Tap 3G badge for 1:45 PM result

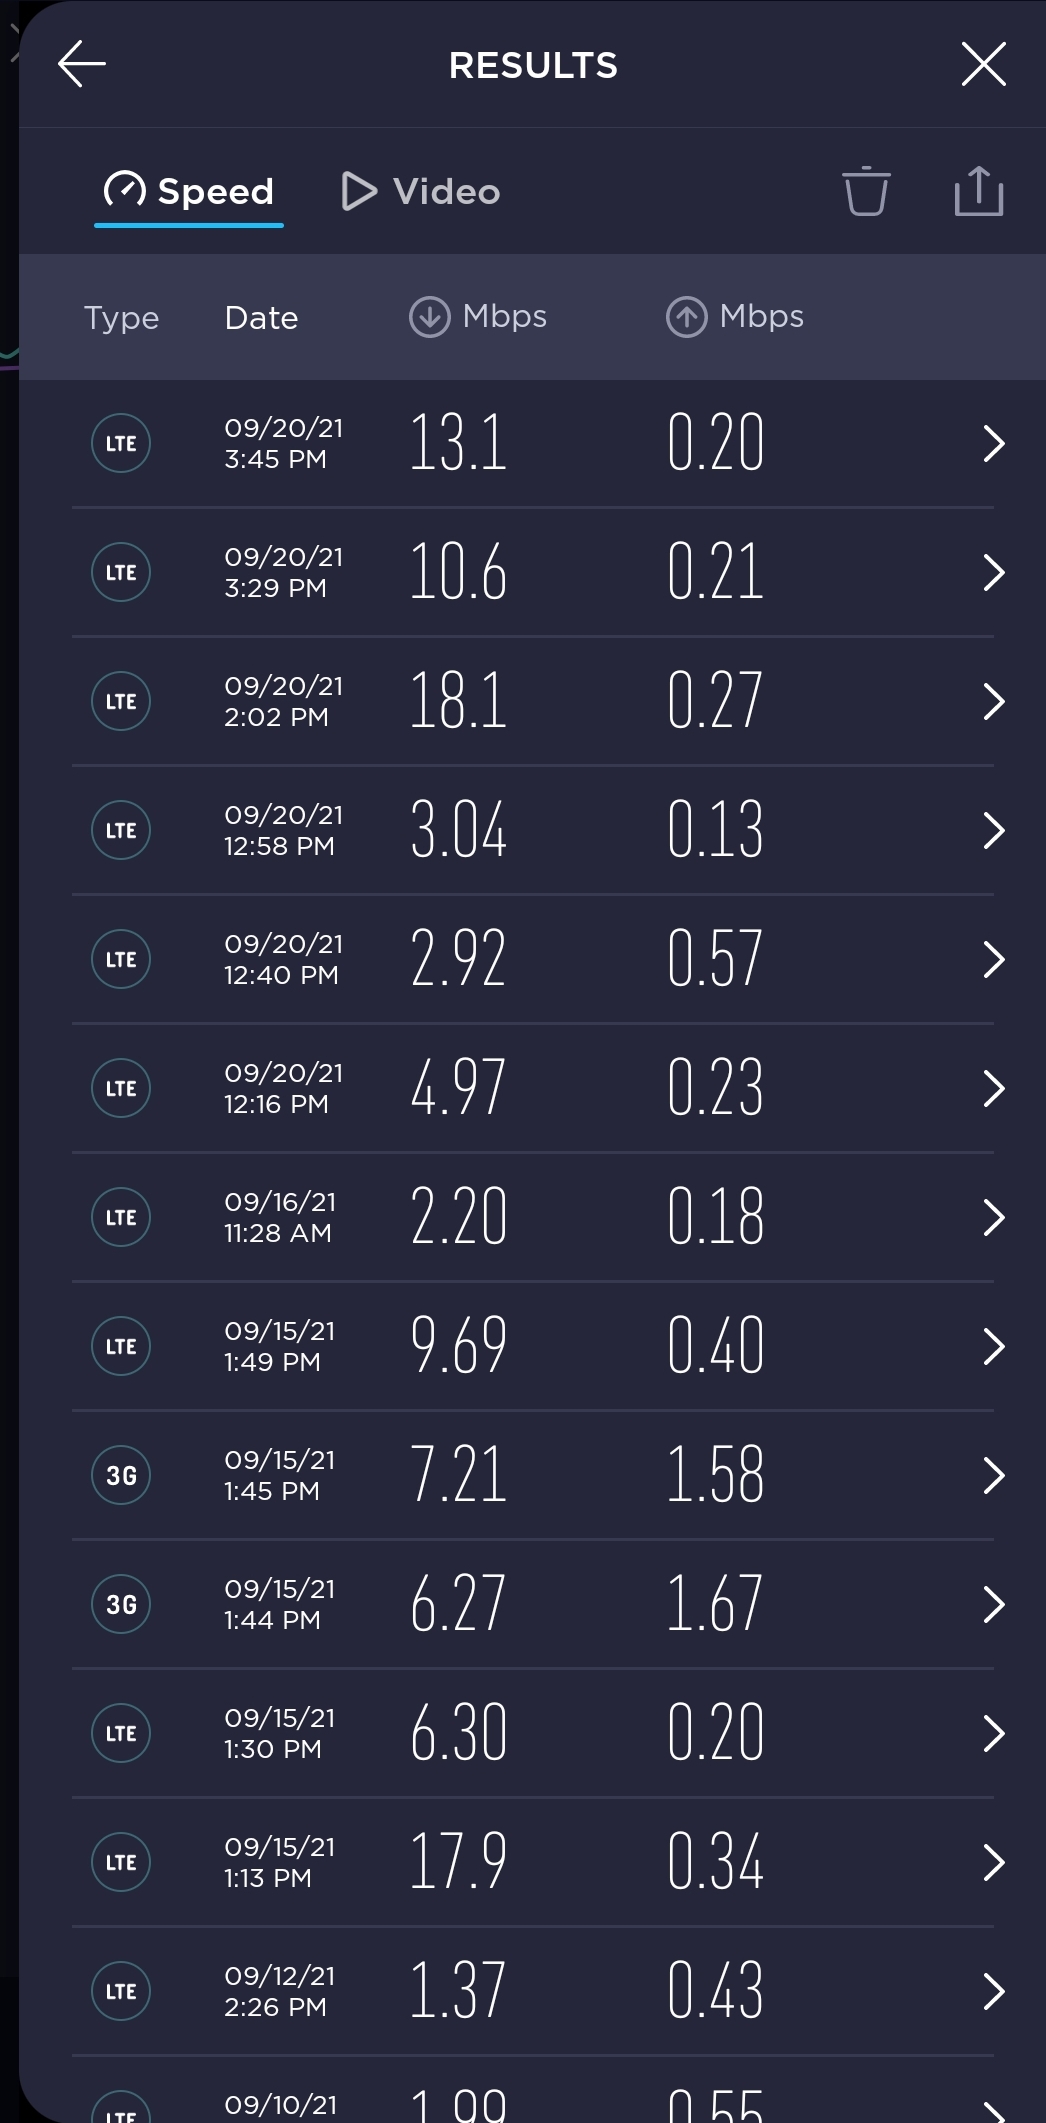(121, 1475)
